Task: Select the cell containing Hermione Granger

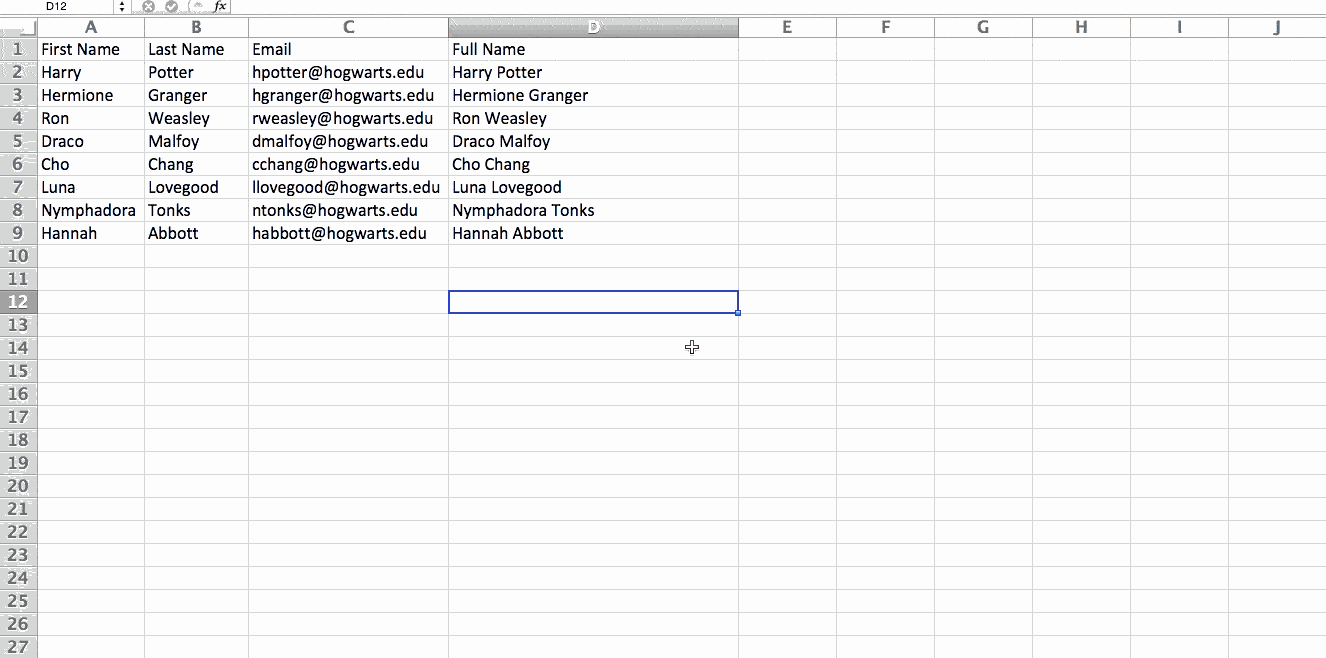Action: point(520,95)
